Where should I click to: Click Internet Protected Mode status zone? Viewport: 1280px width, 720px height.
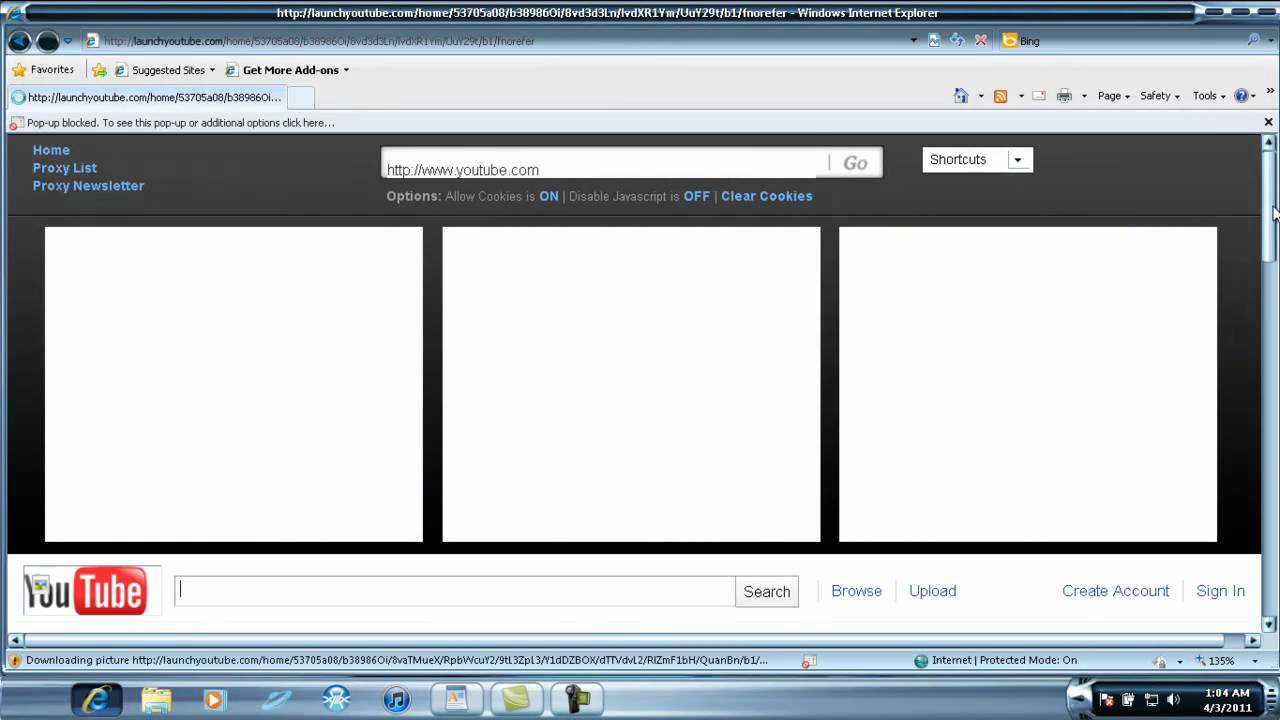(x=996, y=660)
